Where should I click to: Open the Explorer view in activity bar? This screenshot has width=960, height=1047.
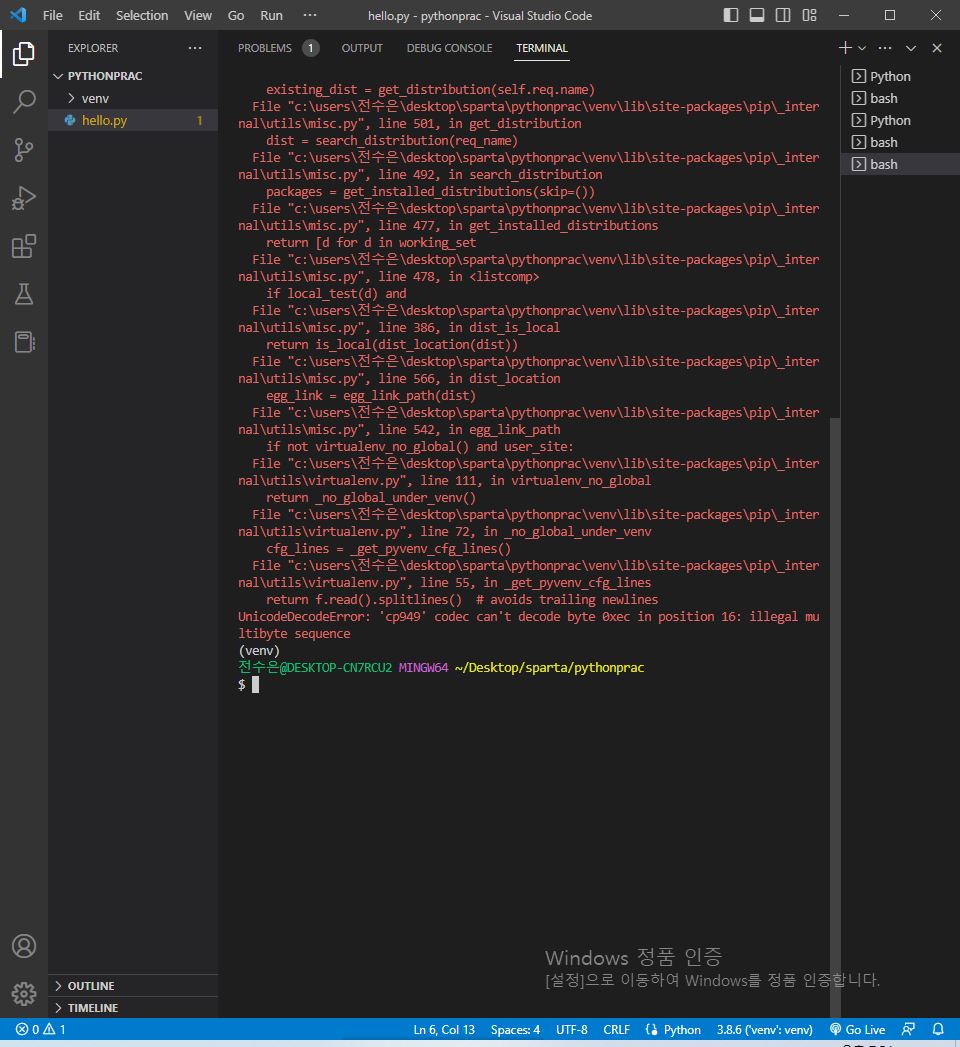click(x=23, y=54)
